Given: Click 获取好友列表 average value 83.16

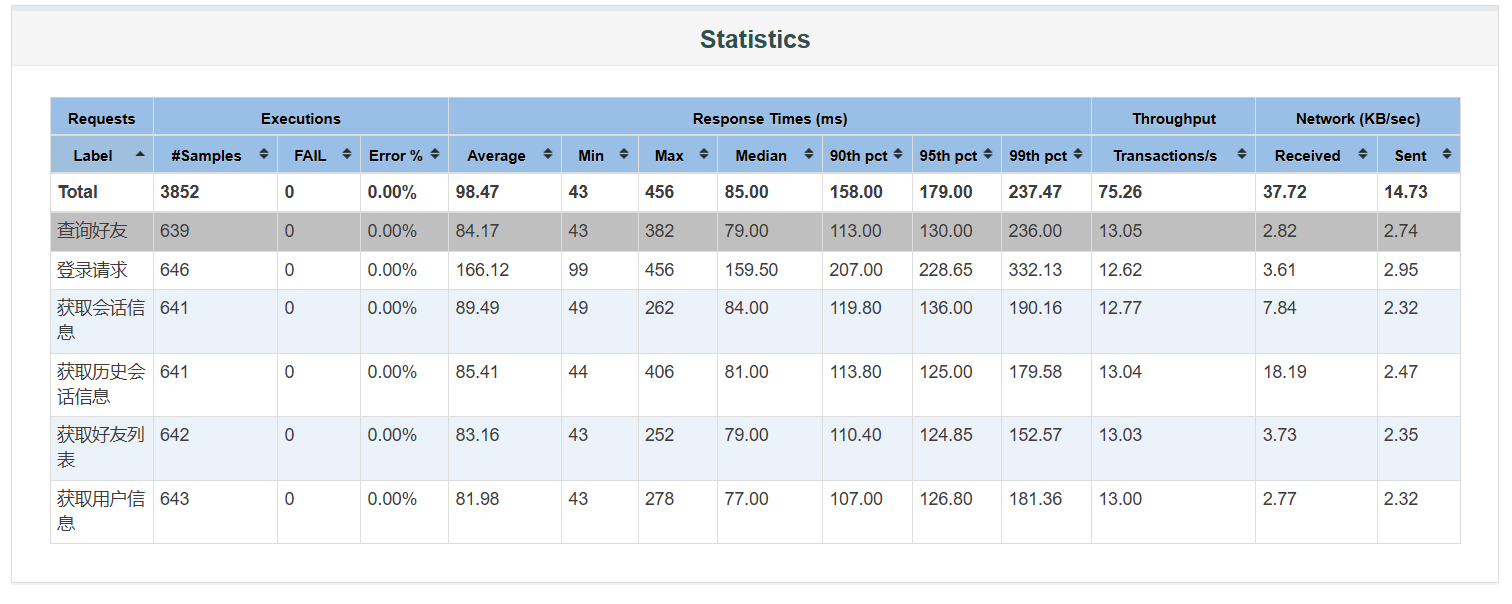Looking at the screenshot, I should (478, 435).
